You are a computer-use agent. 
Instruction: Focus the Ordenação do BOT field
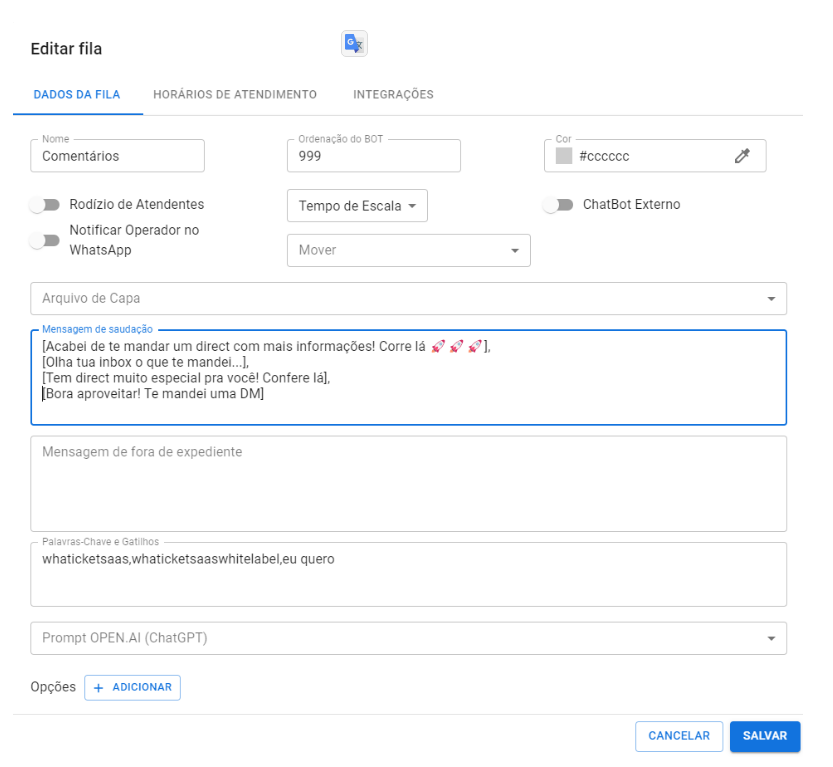pyautogui.click(x=373, y=156)
